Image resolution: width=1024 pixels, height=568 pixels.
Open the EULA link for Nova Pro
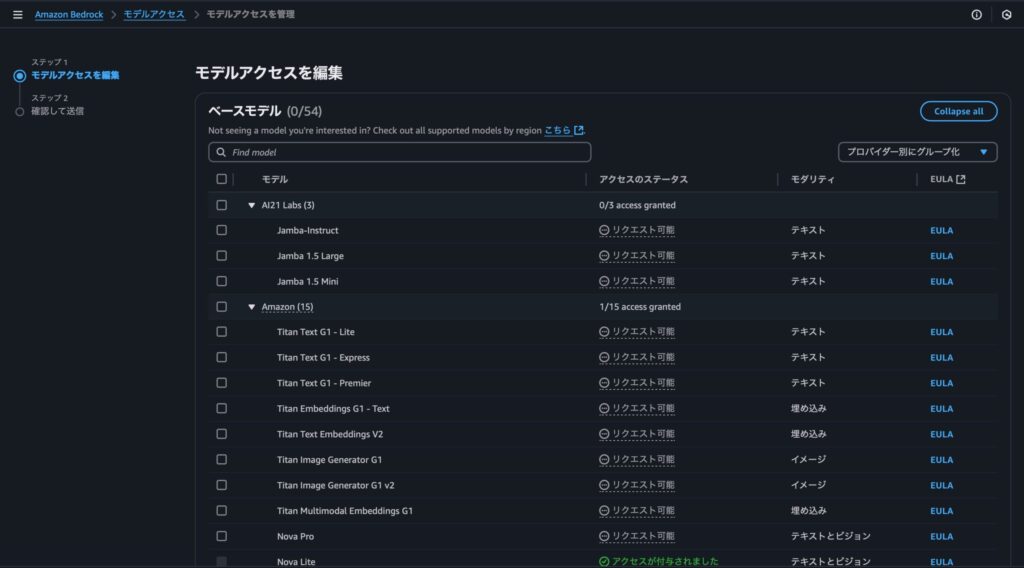(x=941, y=536)
